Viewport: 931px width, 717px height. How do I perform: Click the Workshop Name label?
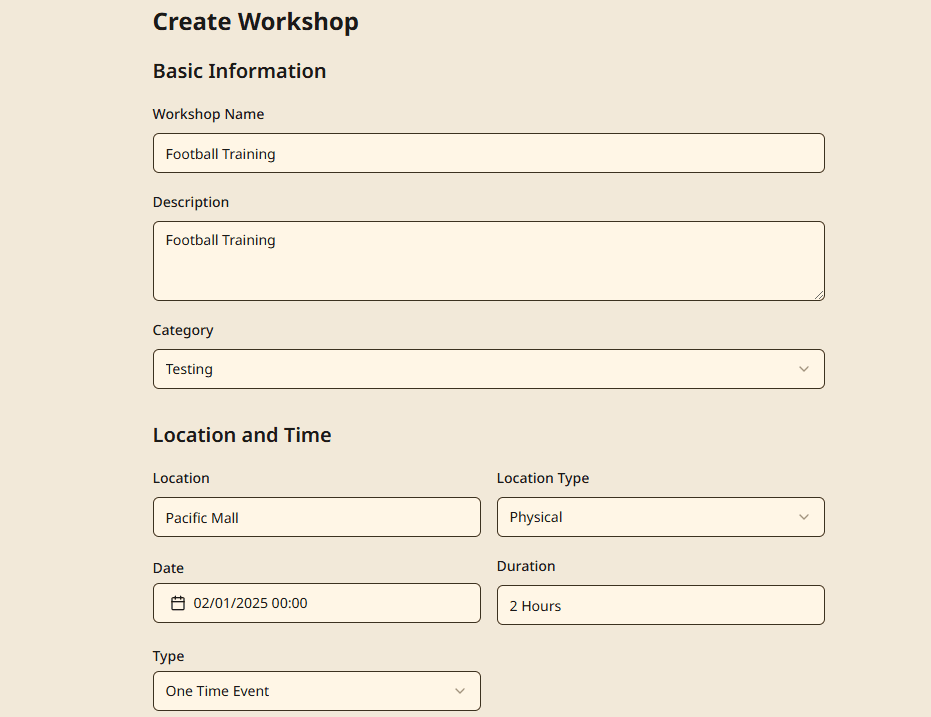click(x=208, y=114)
